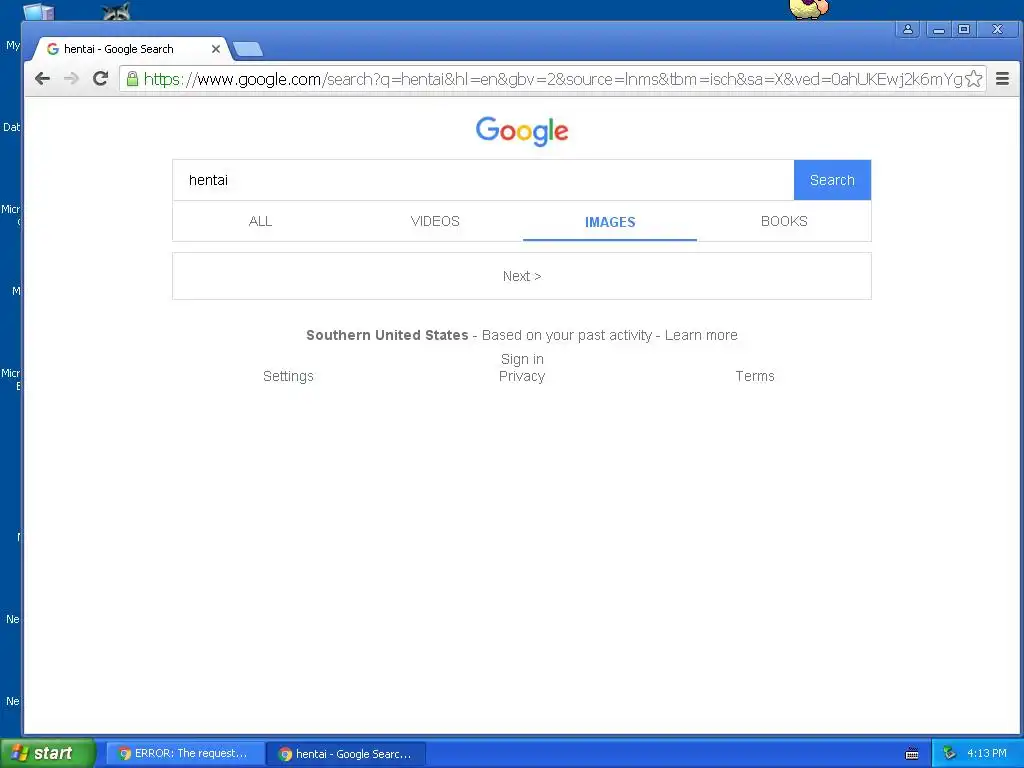
Task: Bookmark this page with the star icon
Action: pyautogui.click(x=973, y=79)
